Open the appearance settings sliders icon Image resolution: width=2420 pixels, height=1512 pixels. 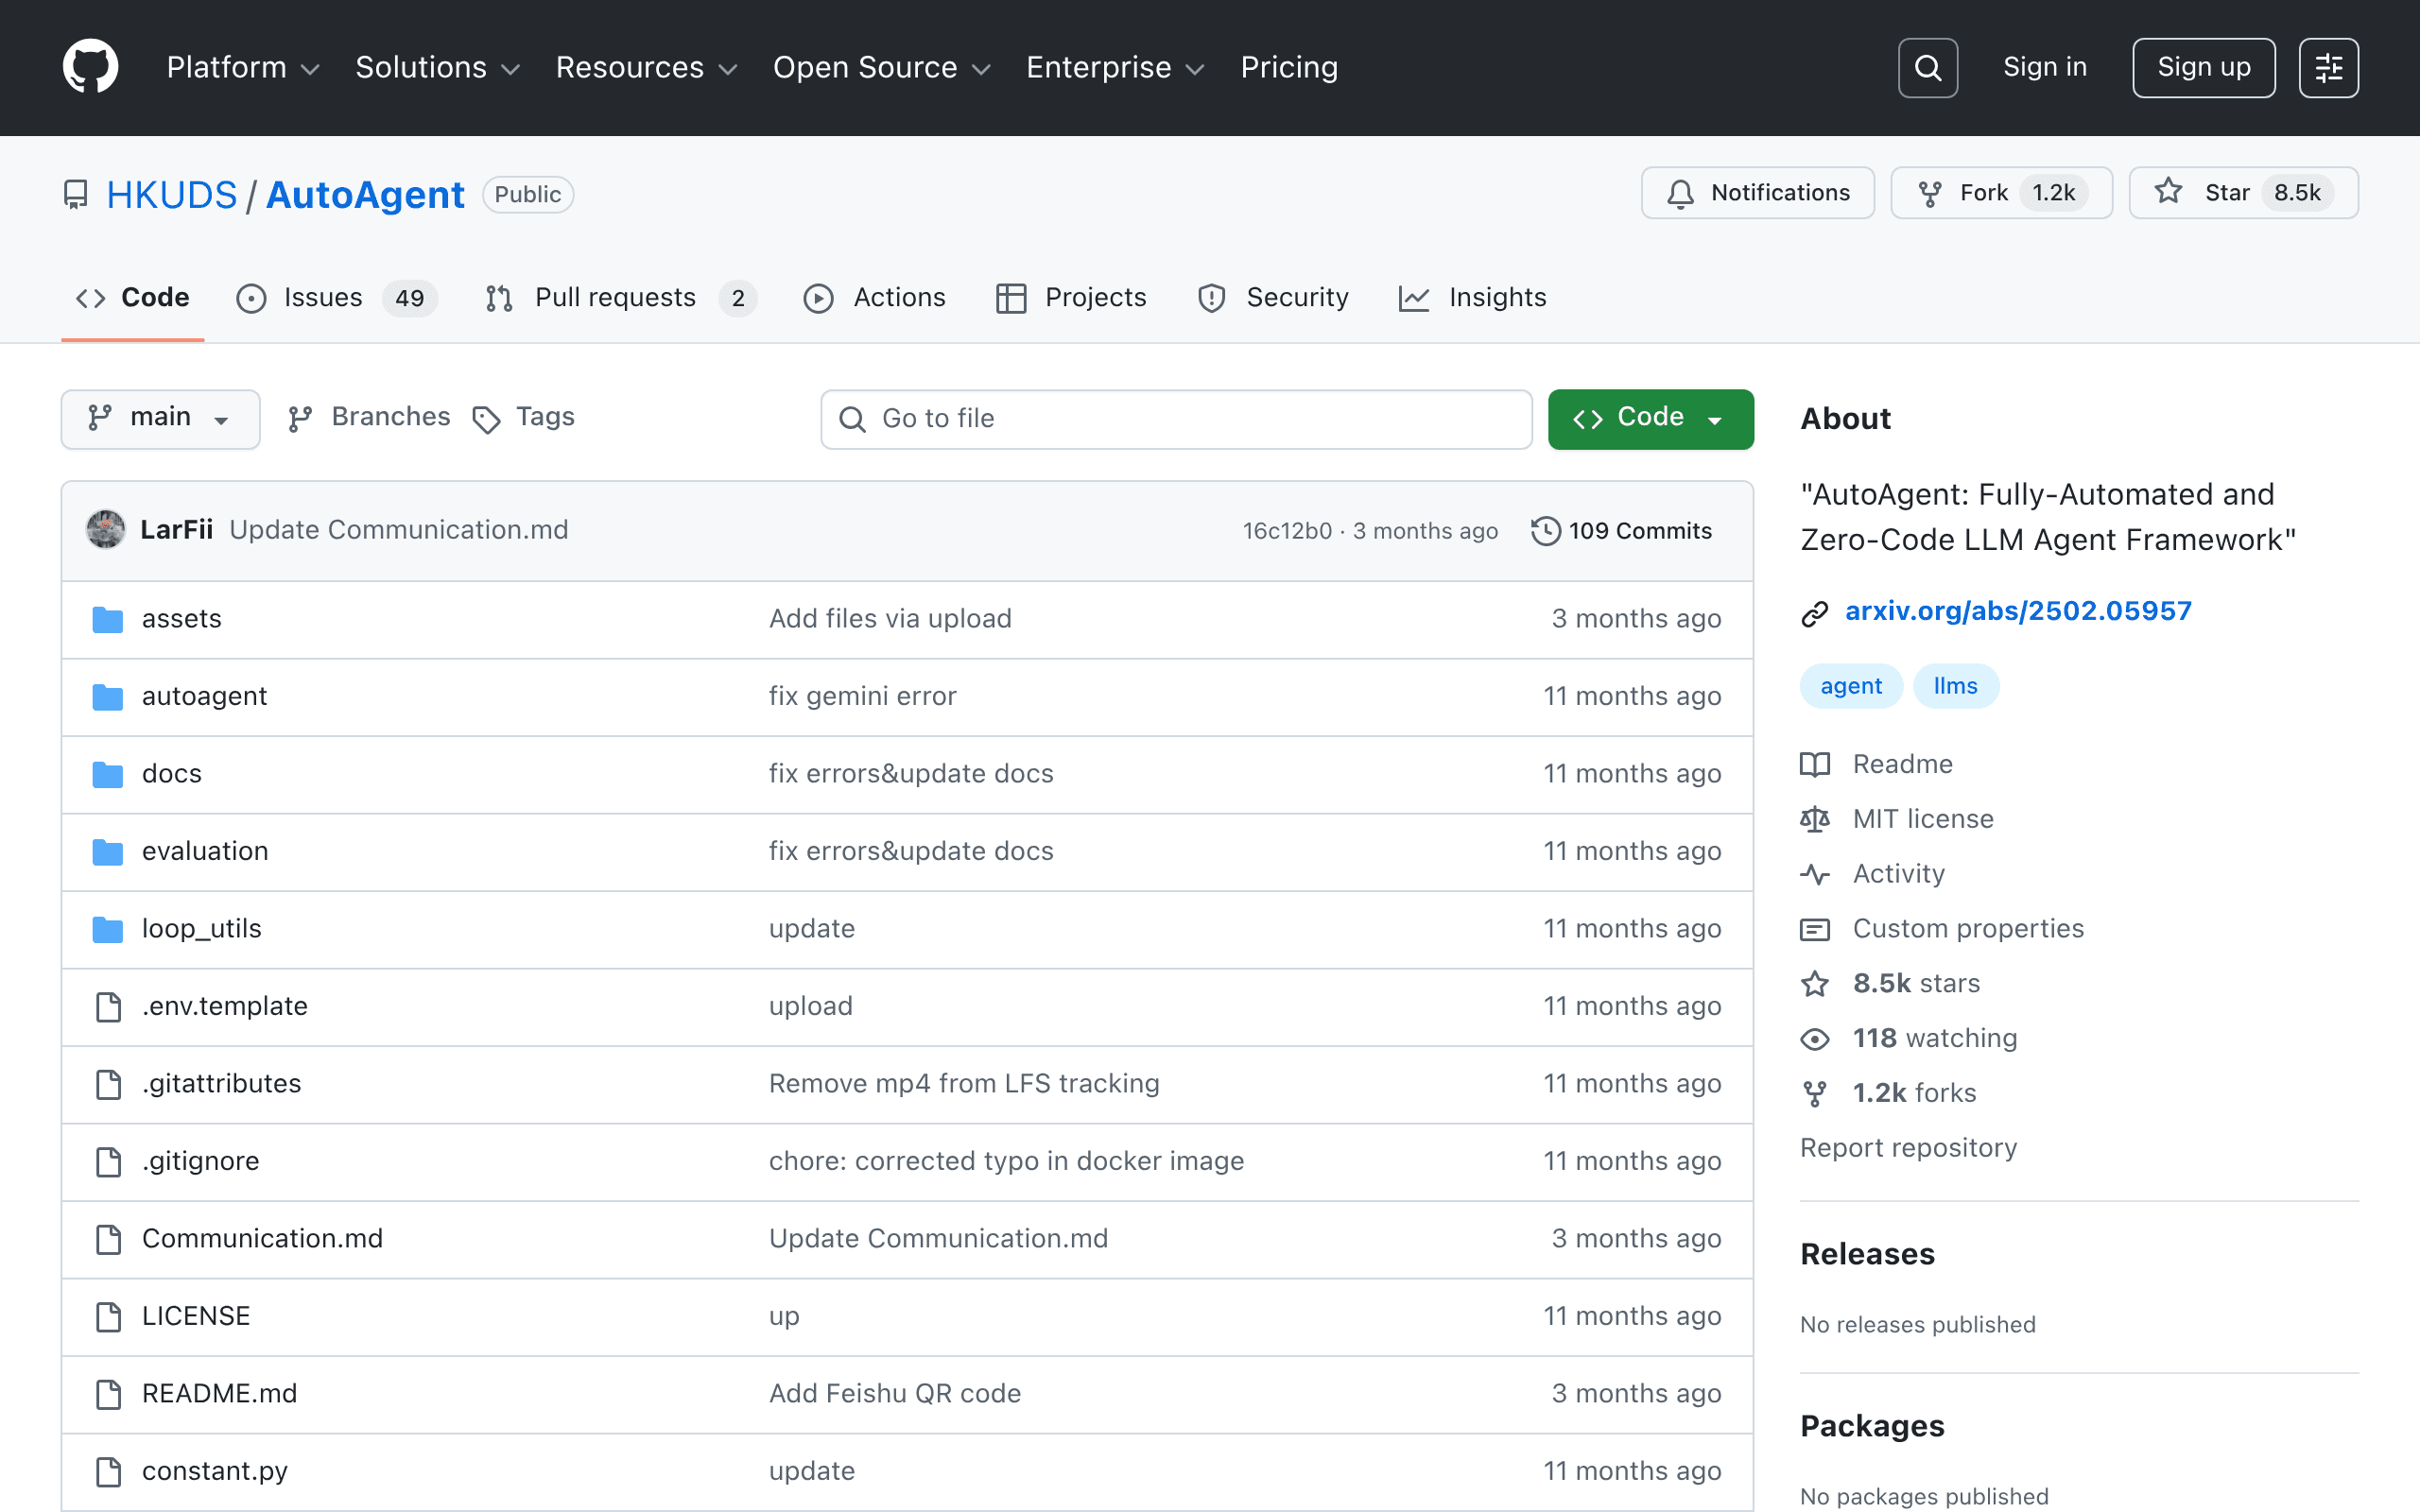coord(2328,68)
